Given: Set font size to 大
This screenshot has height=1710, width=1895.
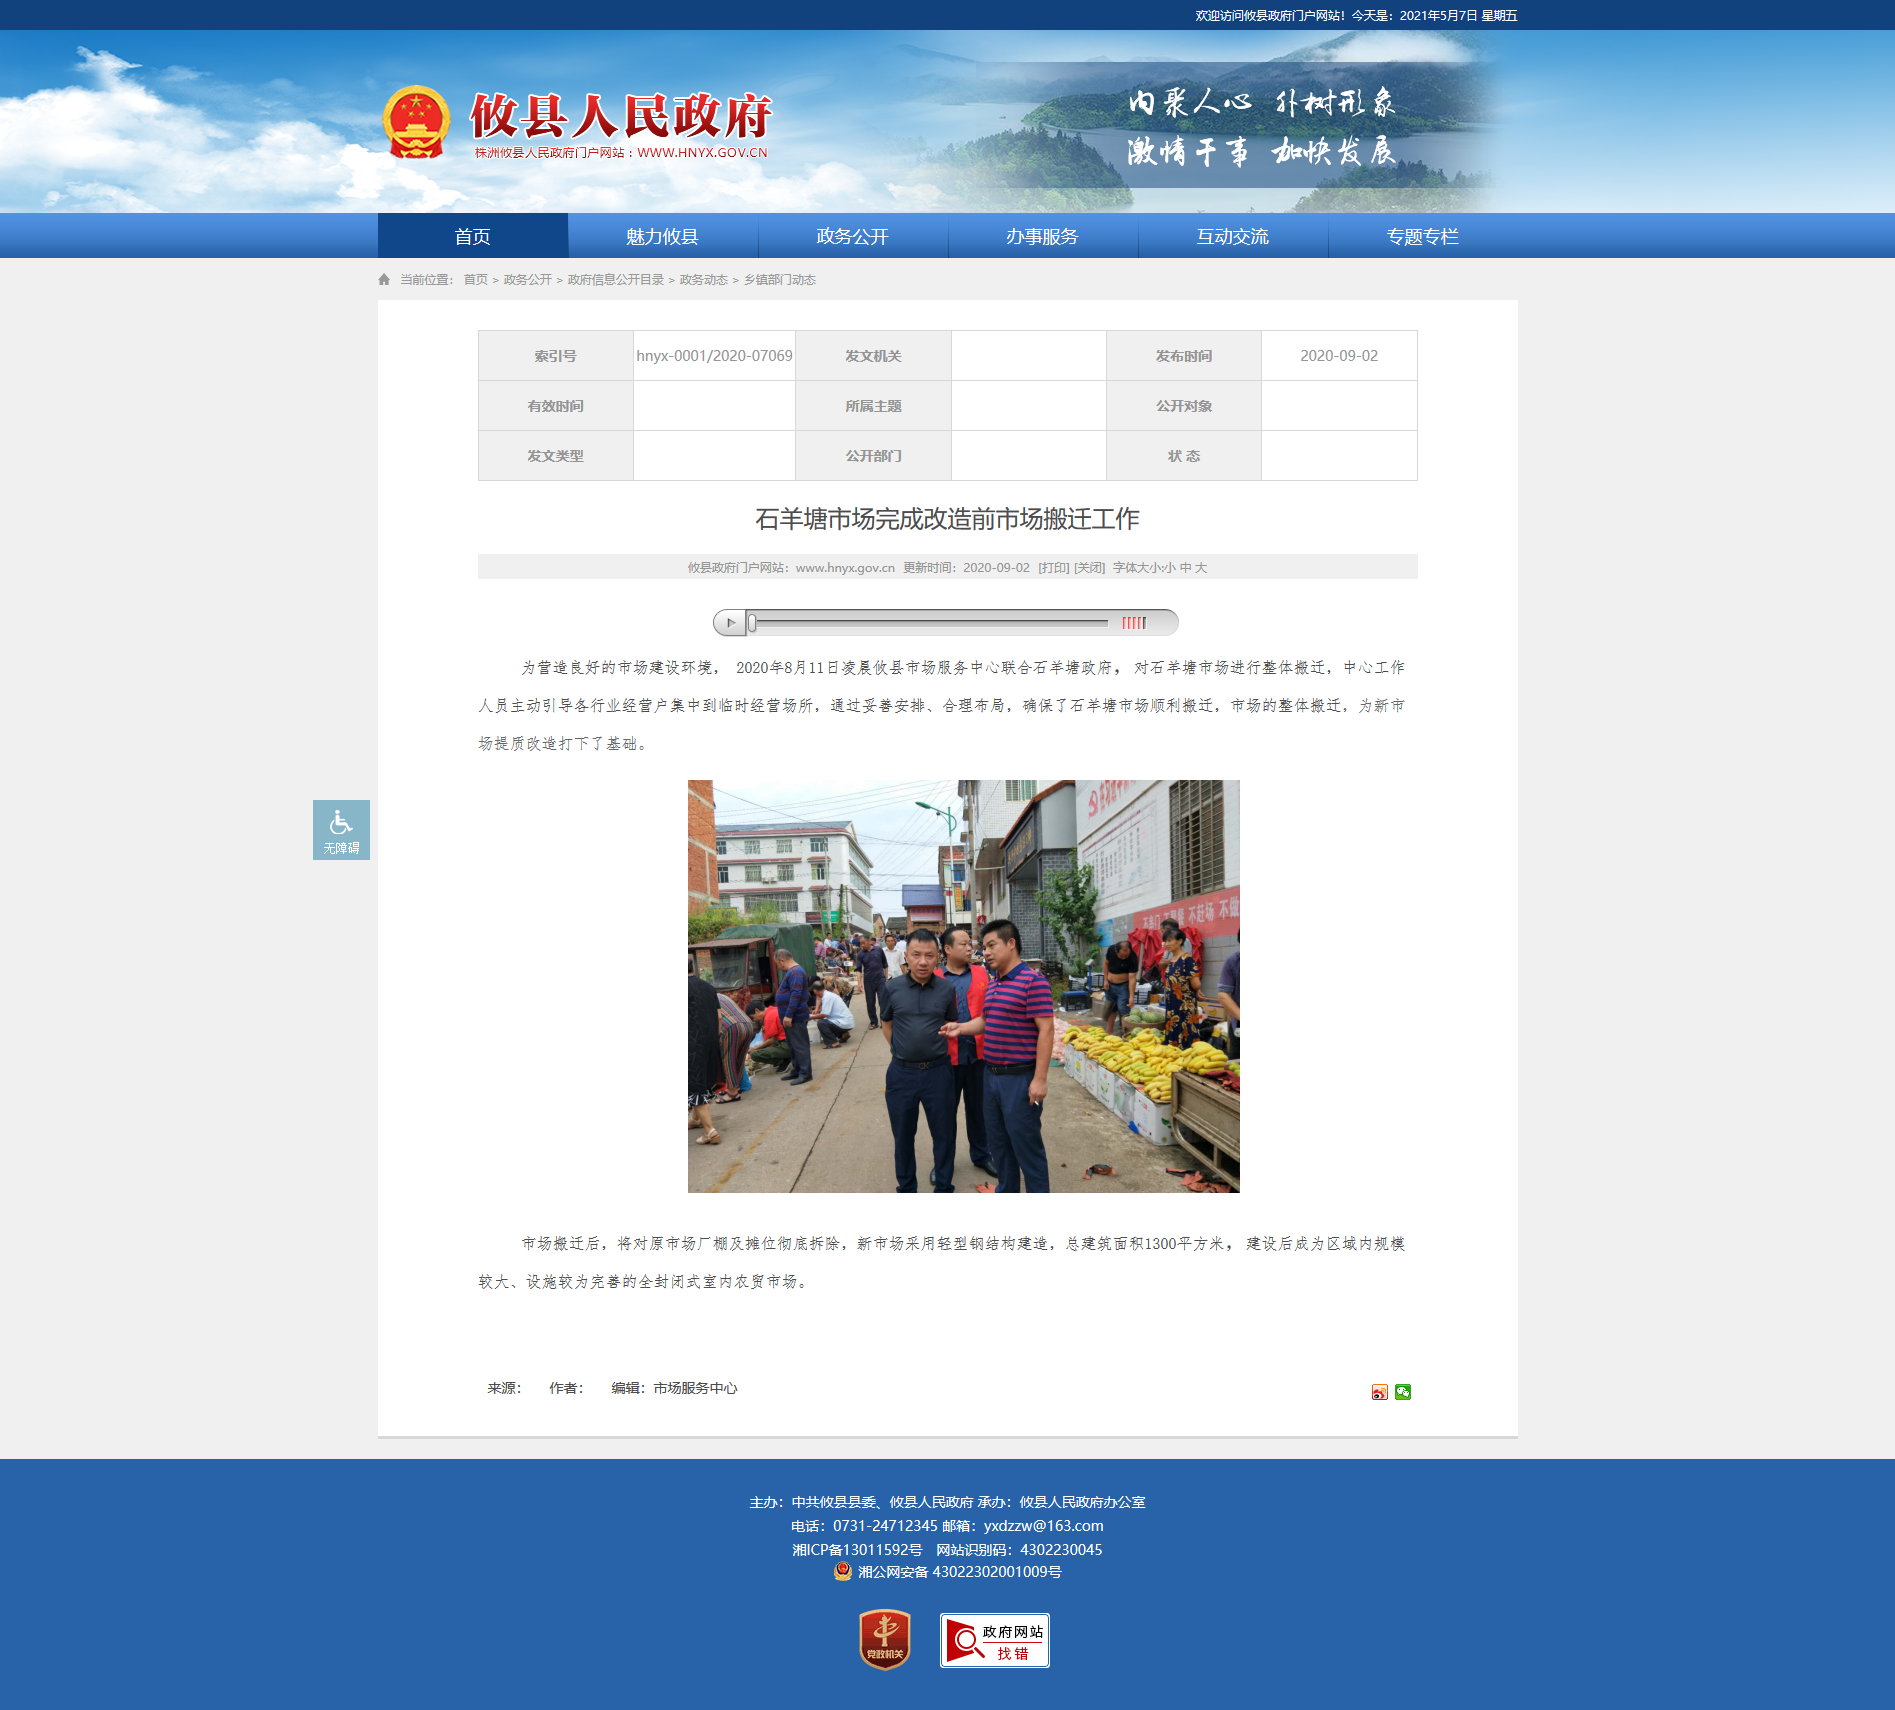Looking at the screenshot, I should pos(1201,568).
